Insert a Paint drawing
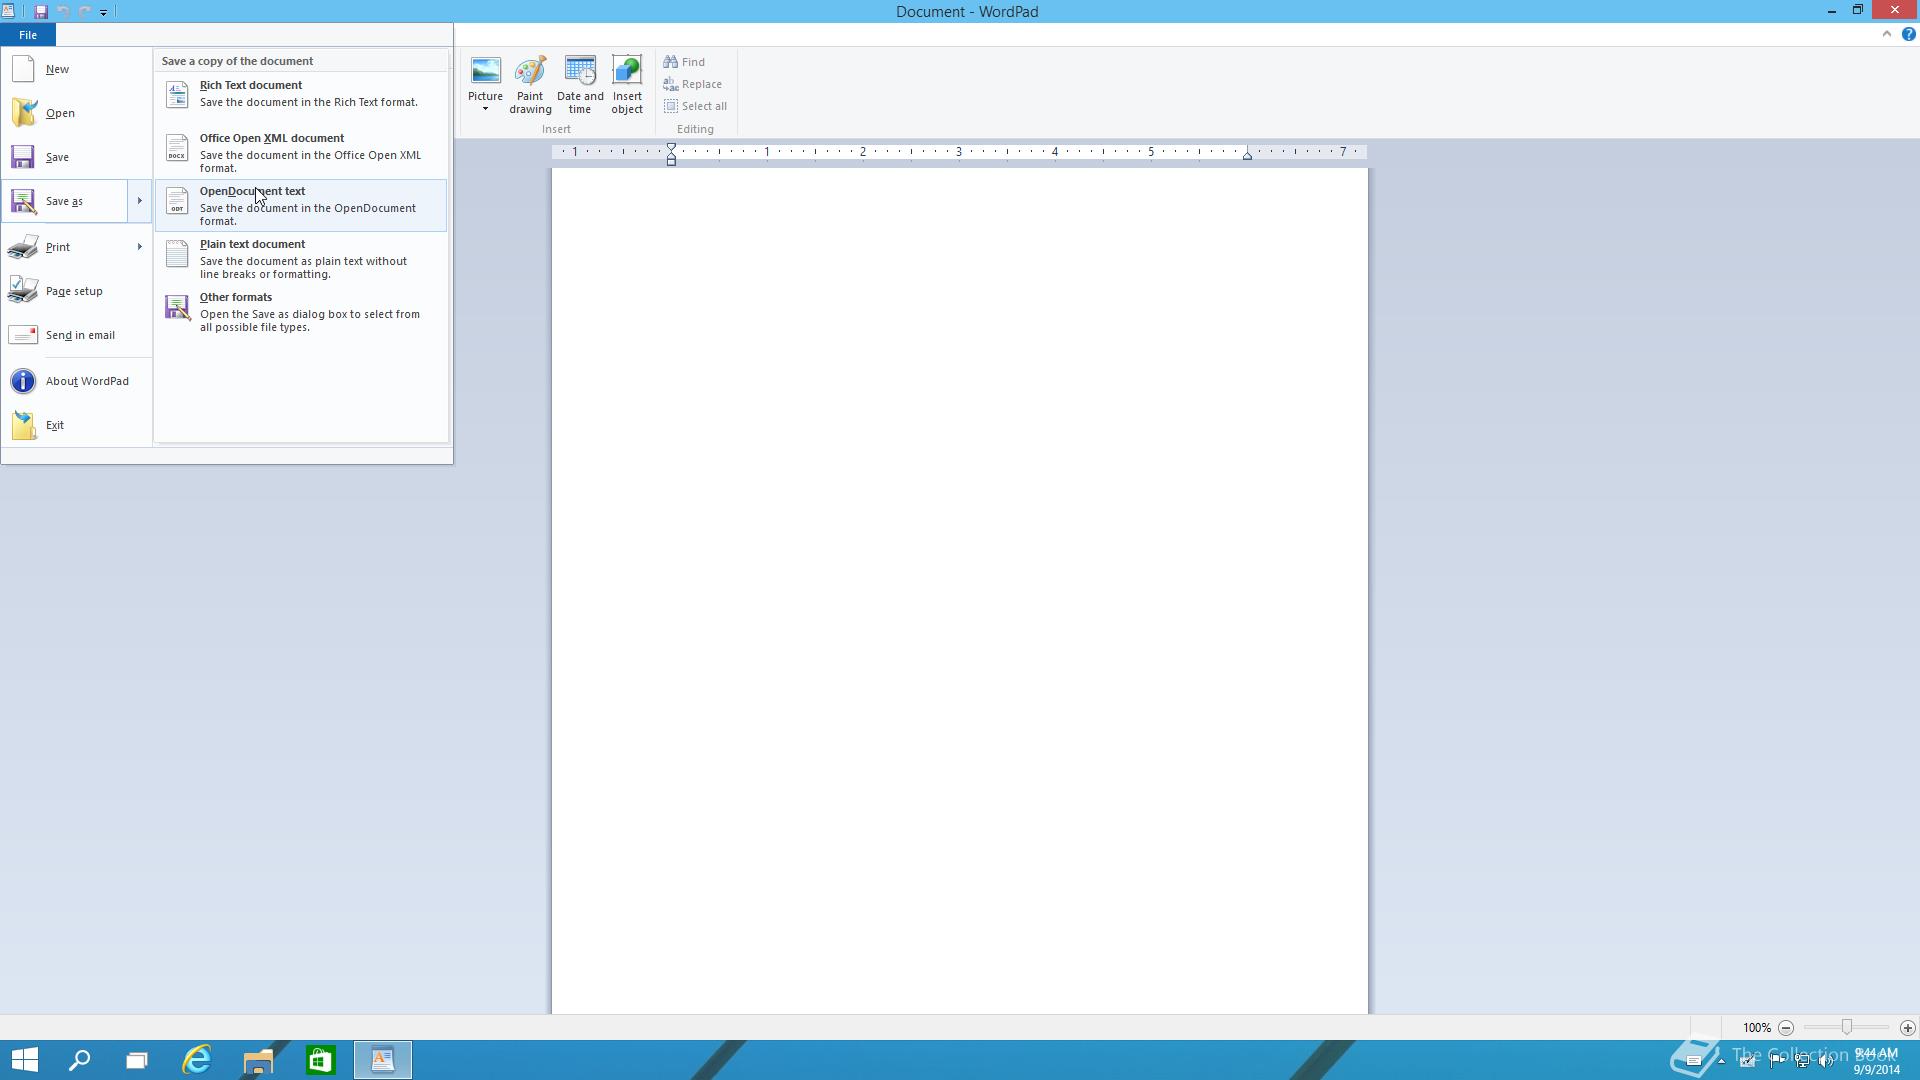The image size is (1920, 1080). pyautogui.click(x=530, y=85)
